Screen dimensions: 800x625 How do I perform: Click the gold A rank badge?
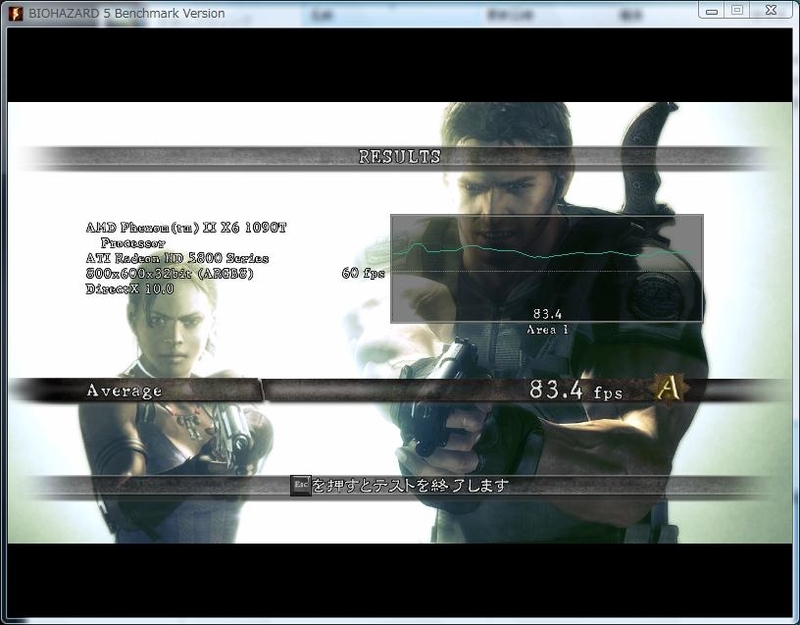click(x=670, y=390)
